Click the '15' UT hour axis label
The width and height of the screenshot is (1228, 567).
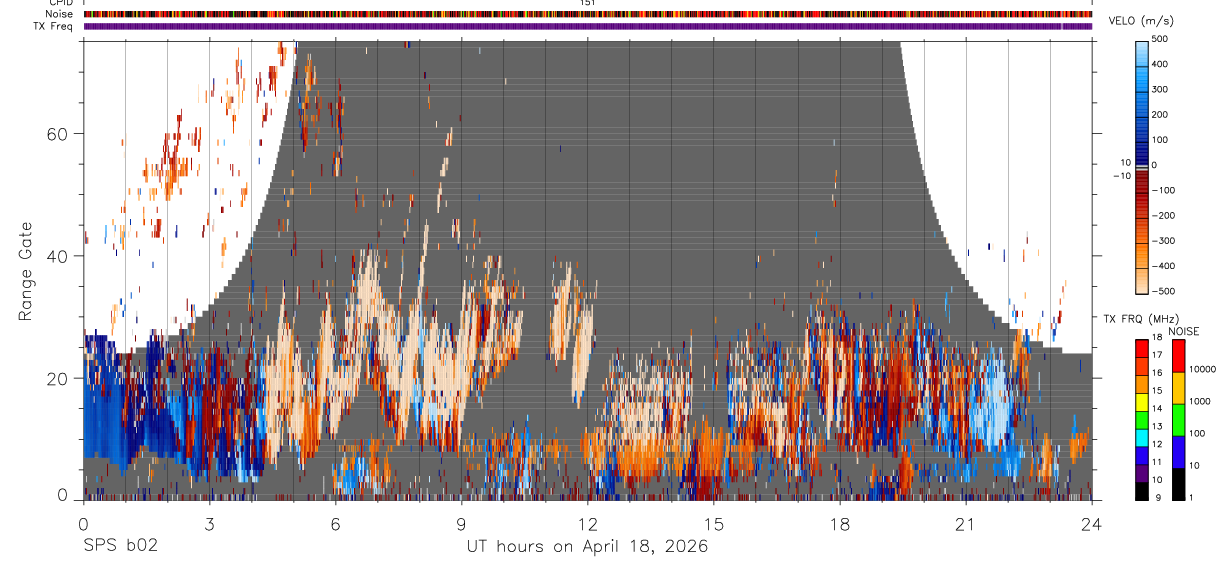click(x=713, y=523)
